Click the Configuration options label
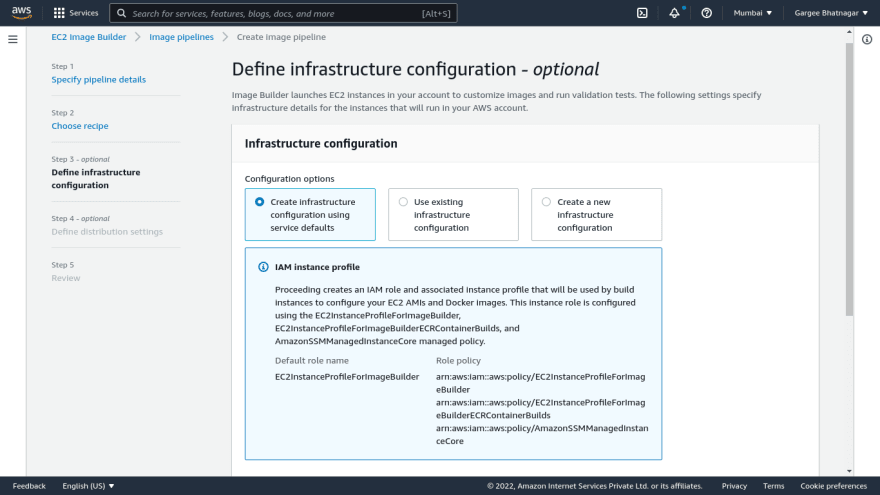This screenshot has height=495, width=880. pos(290,179)
